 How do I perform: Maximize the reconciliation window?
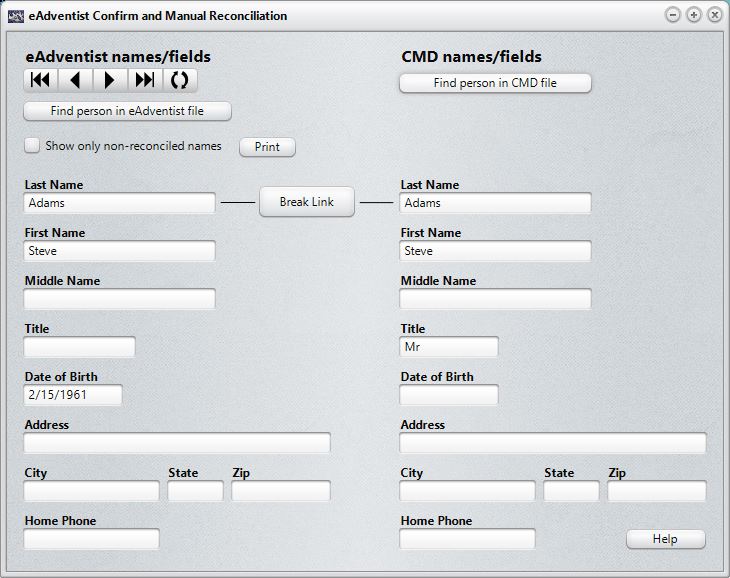point(694,15)
